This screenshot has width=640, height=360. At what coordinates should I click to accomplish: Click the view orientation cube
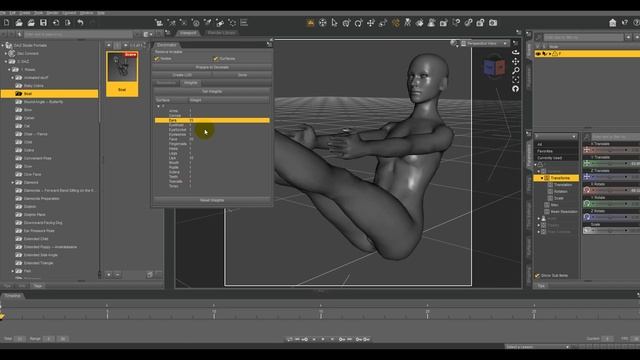pos(494,67)
